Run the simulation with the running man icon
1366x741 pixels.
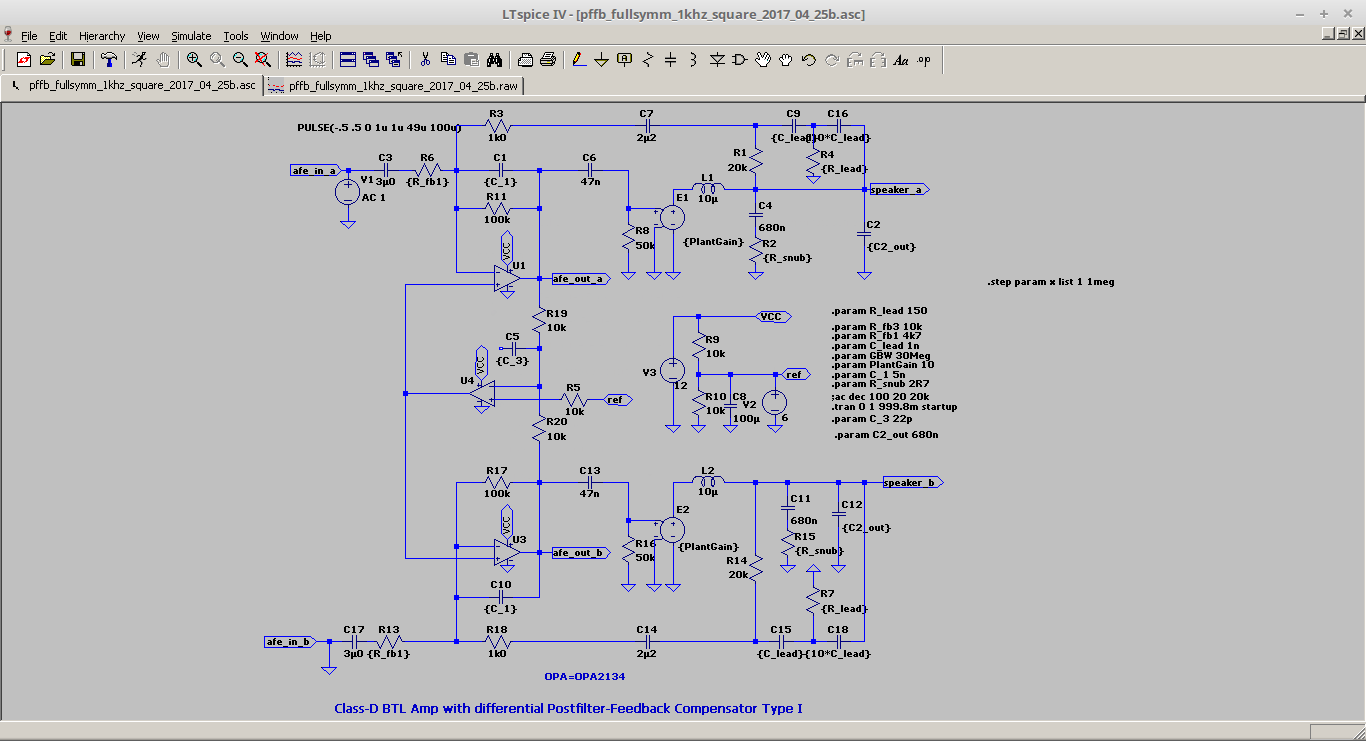tap(139, 60)
